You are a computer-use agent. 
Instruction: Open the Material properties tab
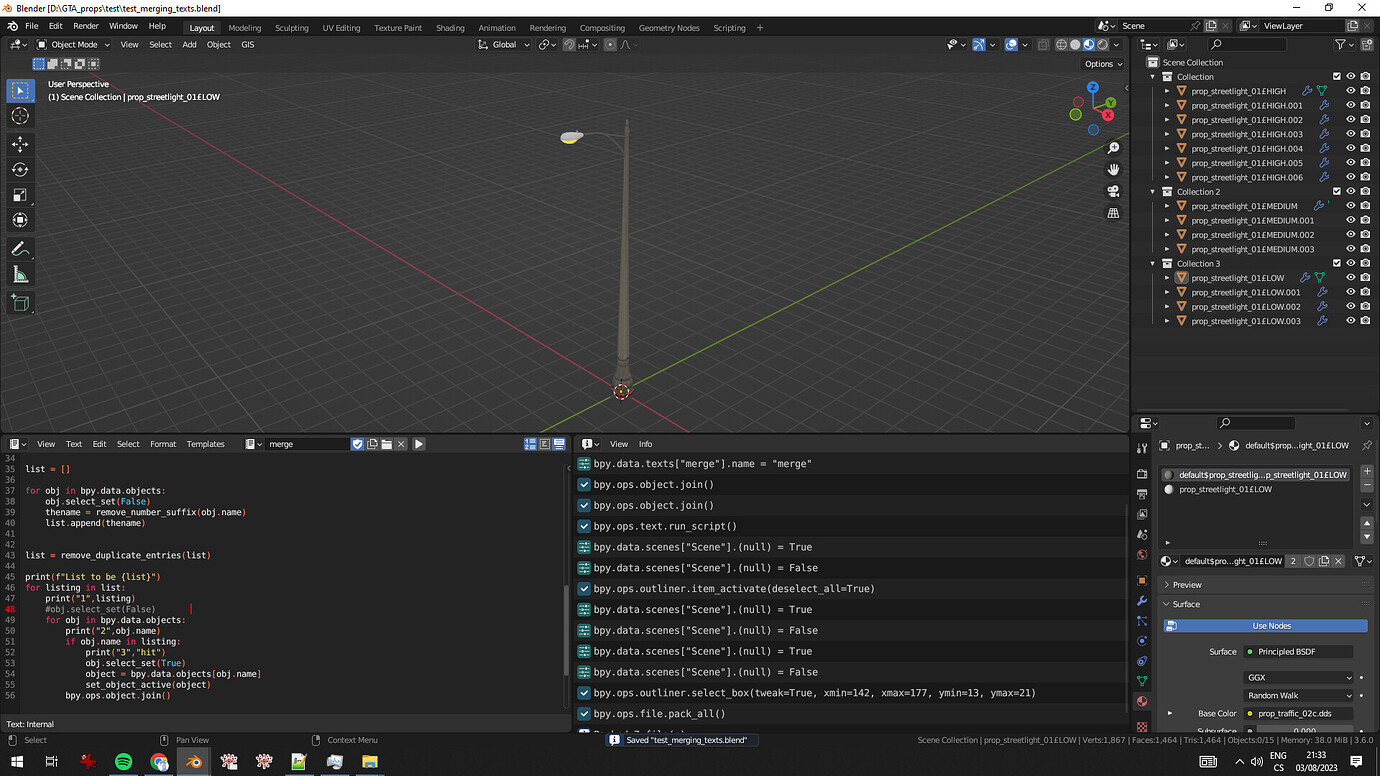pyautogui.click(x=1142, y=701)
